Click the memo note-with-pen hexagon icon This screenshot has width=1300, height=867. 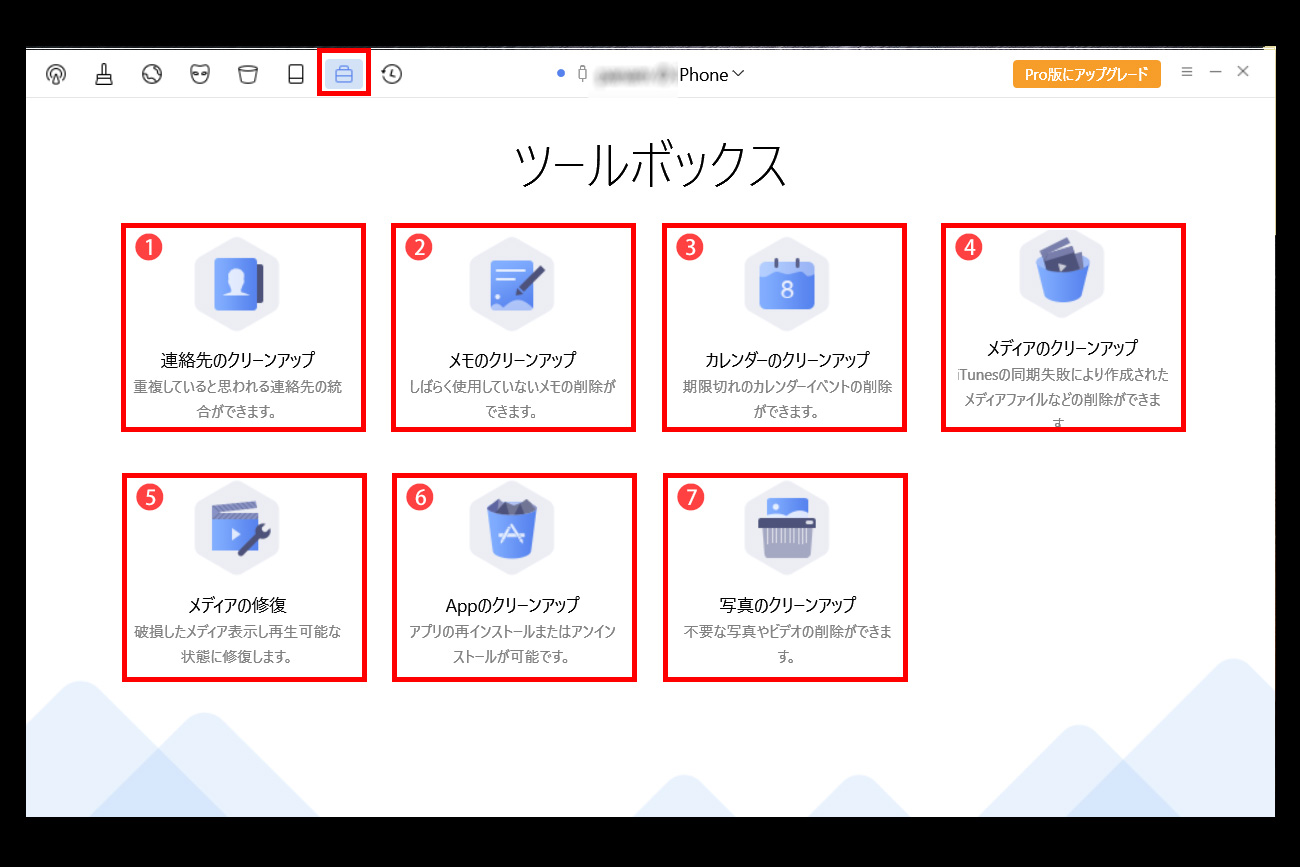click(x=512, y=284)
